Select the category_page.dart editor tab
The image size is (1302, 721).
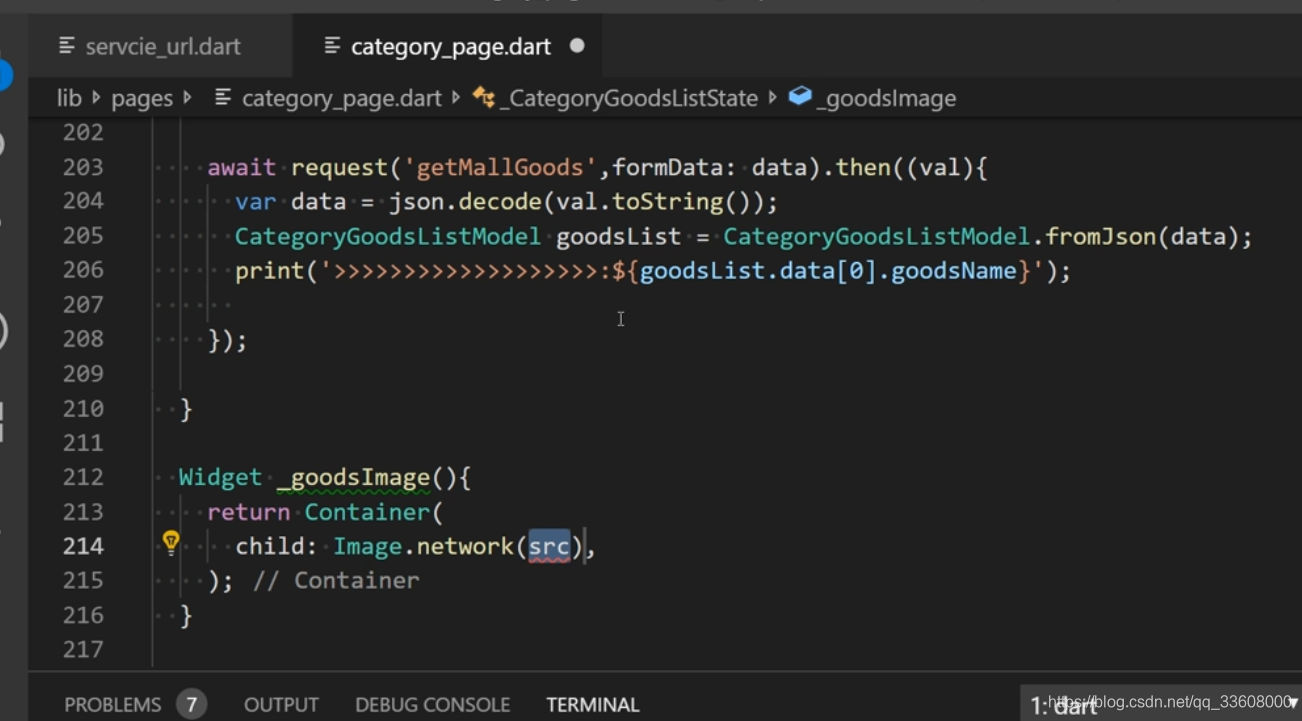pos(450,46)
